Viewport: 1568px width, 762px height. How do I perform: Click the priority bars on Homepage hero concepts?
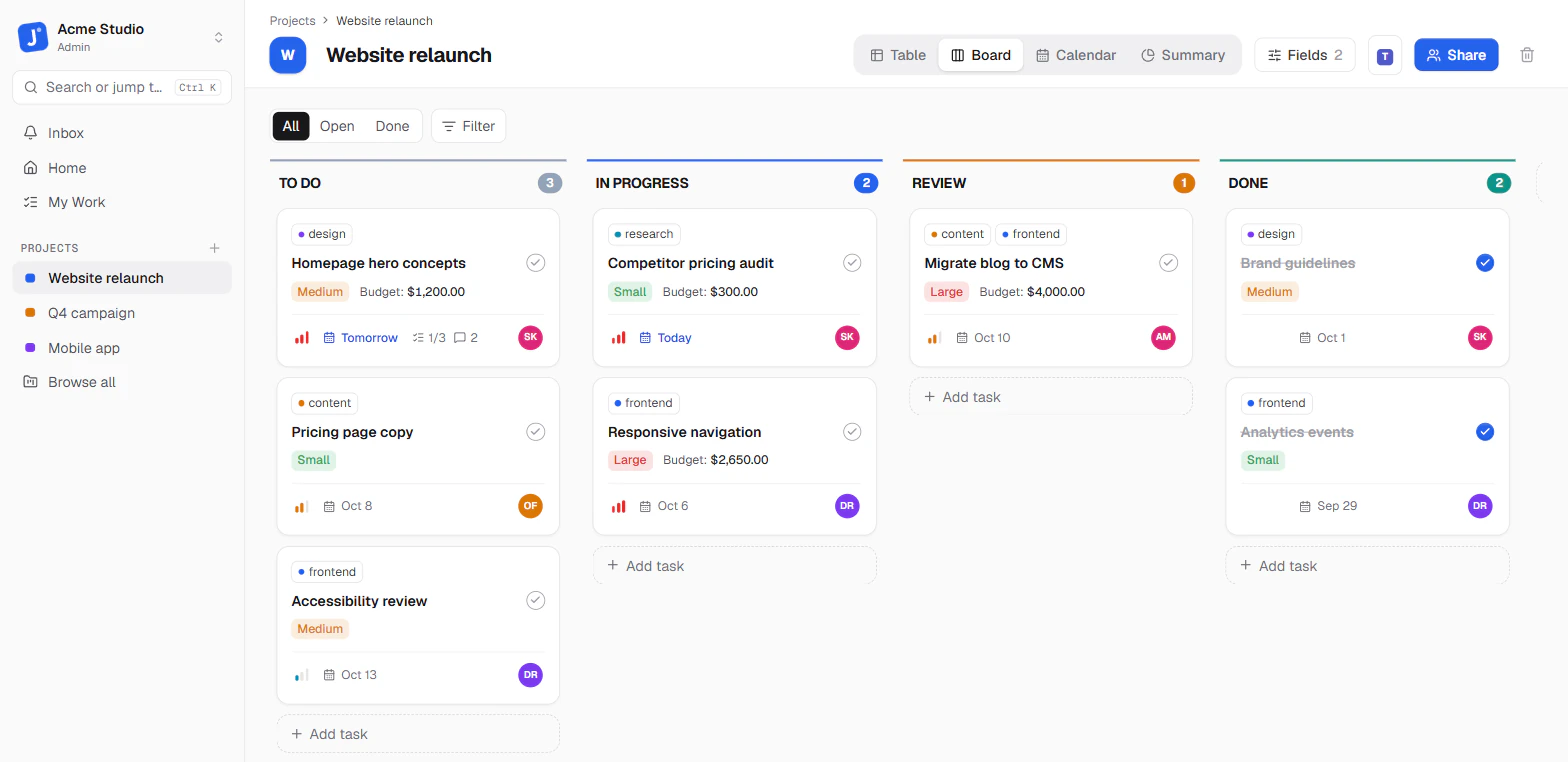[301, 338]
